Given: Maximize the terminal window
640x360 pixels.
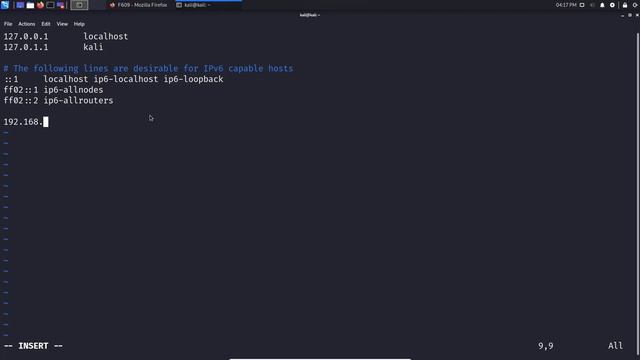Looking at the screenshot, I should [630, 15].
